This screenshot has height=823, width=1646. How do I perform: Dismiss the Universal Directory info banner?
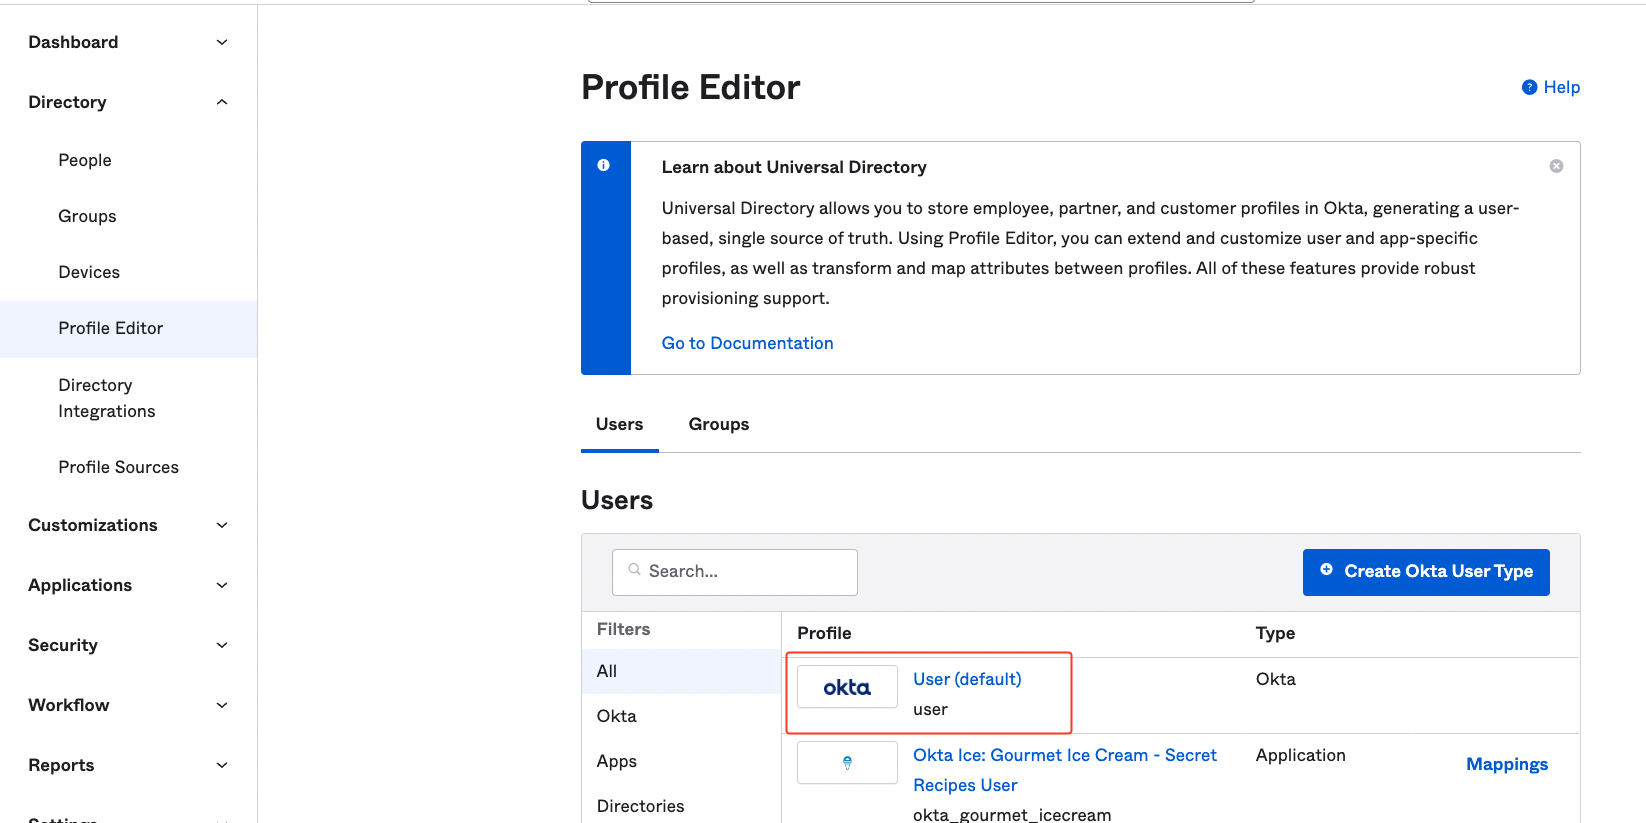click(1556, 166)
